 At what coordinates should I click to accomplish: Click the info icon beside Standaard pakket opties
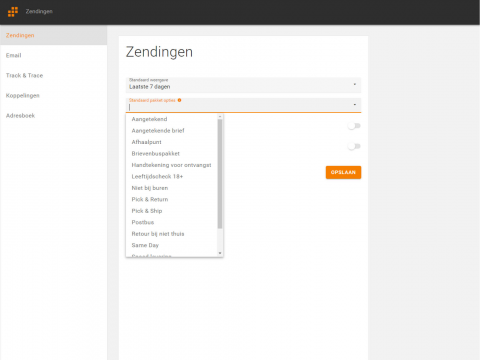179,100
